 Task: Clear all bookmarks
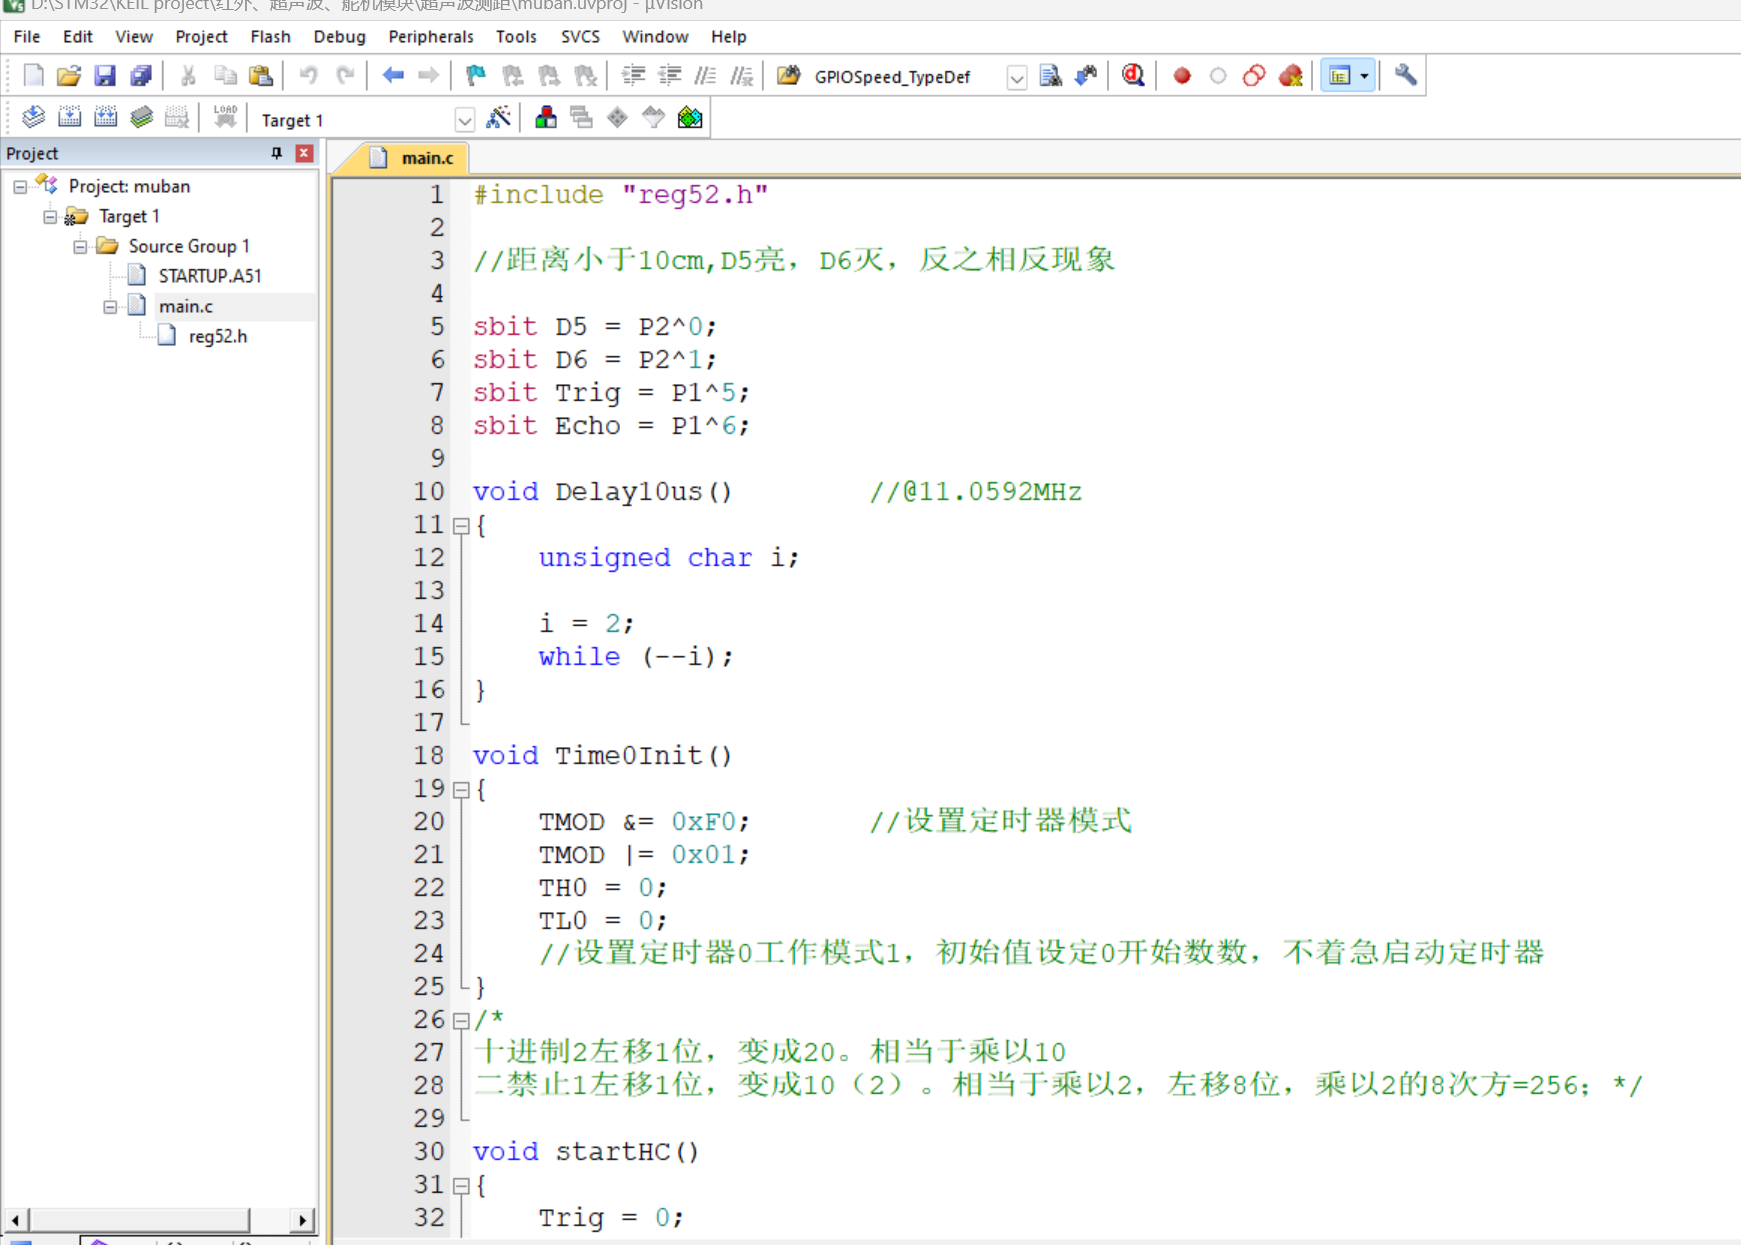click(x=585, y=76)
